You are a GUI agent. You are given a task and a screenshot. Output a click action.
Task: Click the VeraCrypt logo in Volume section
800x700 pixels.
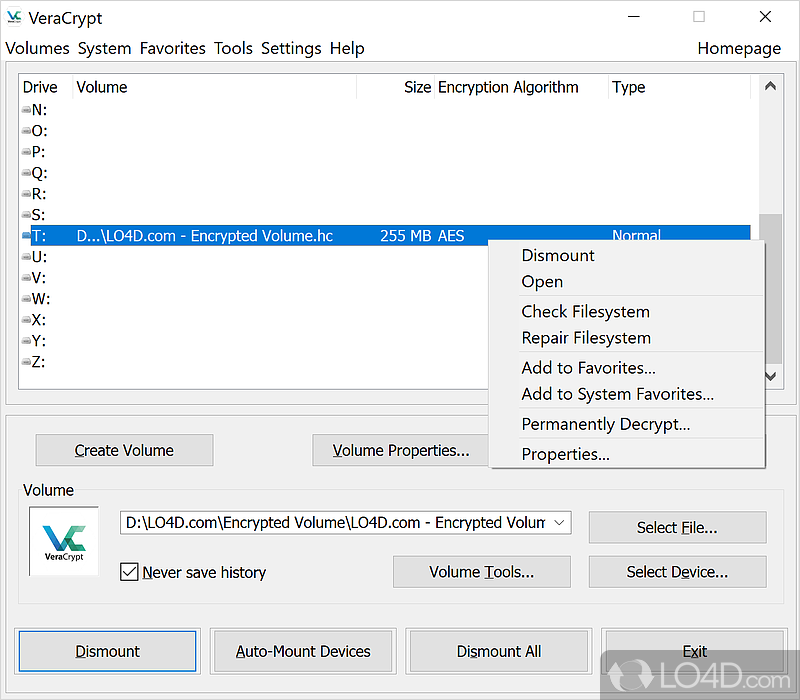pos(64,541)
